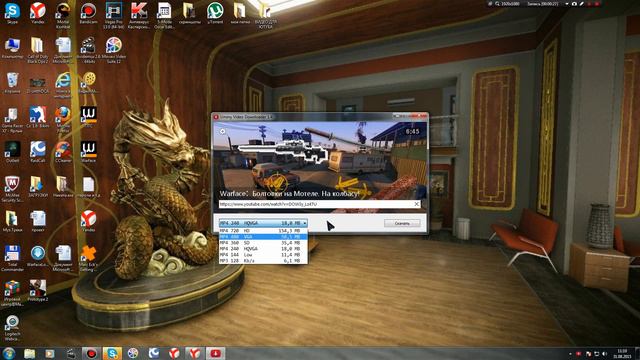This screenshot has height=360, width=640.
Task: Open uTorrent desktop shortcut
Action: 215,13
